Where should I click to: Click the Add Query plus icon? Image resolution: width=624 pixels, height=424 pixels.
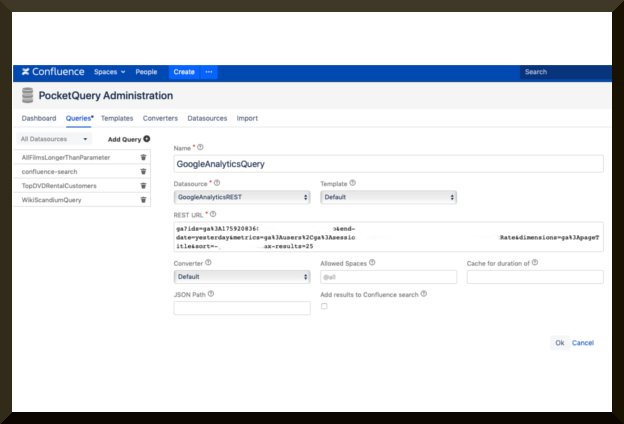[147, 139]
